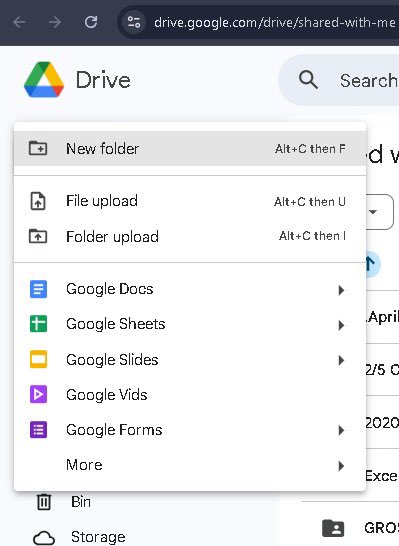399x546 pixels.
Task: Click the File upload icon
Action: click(x=38, y=201)
